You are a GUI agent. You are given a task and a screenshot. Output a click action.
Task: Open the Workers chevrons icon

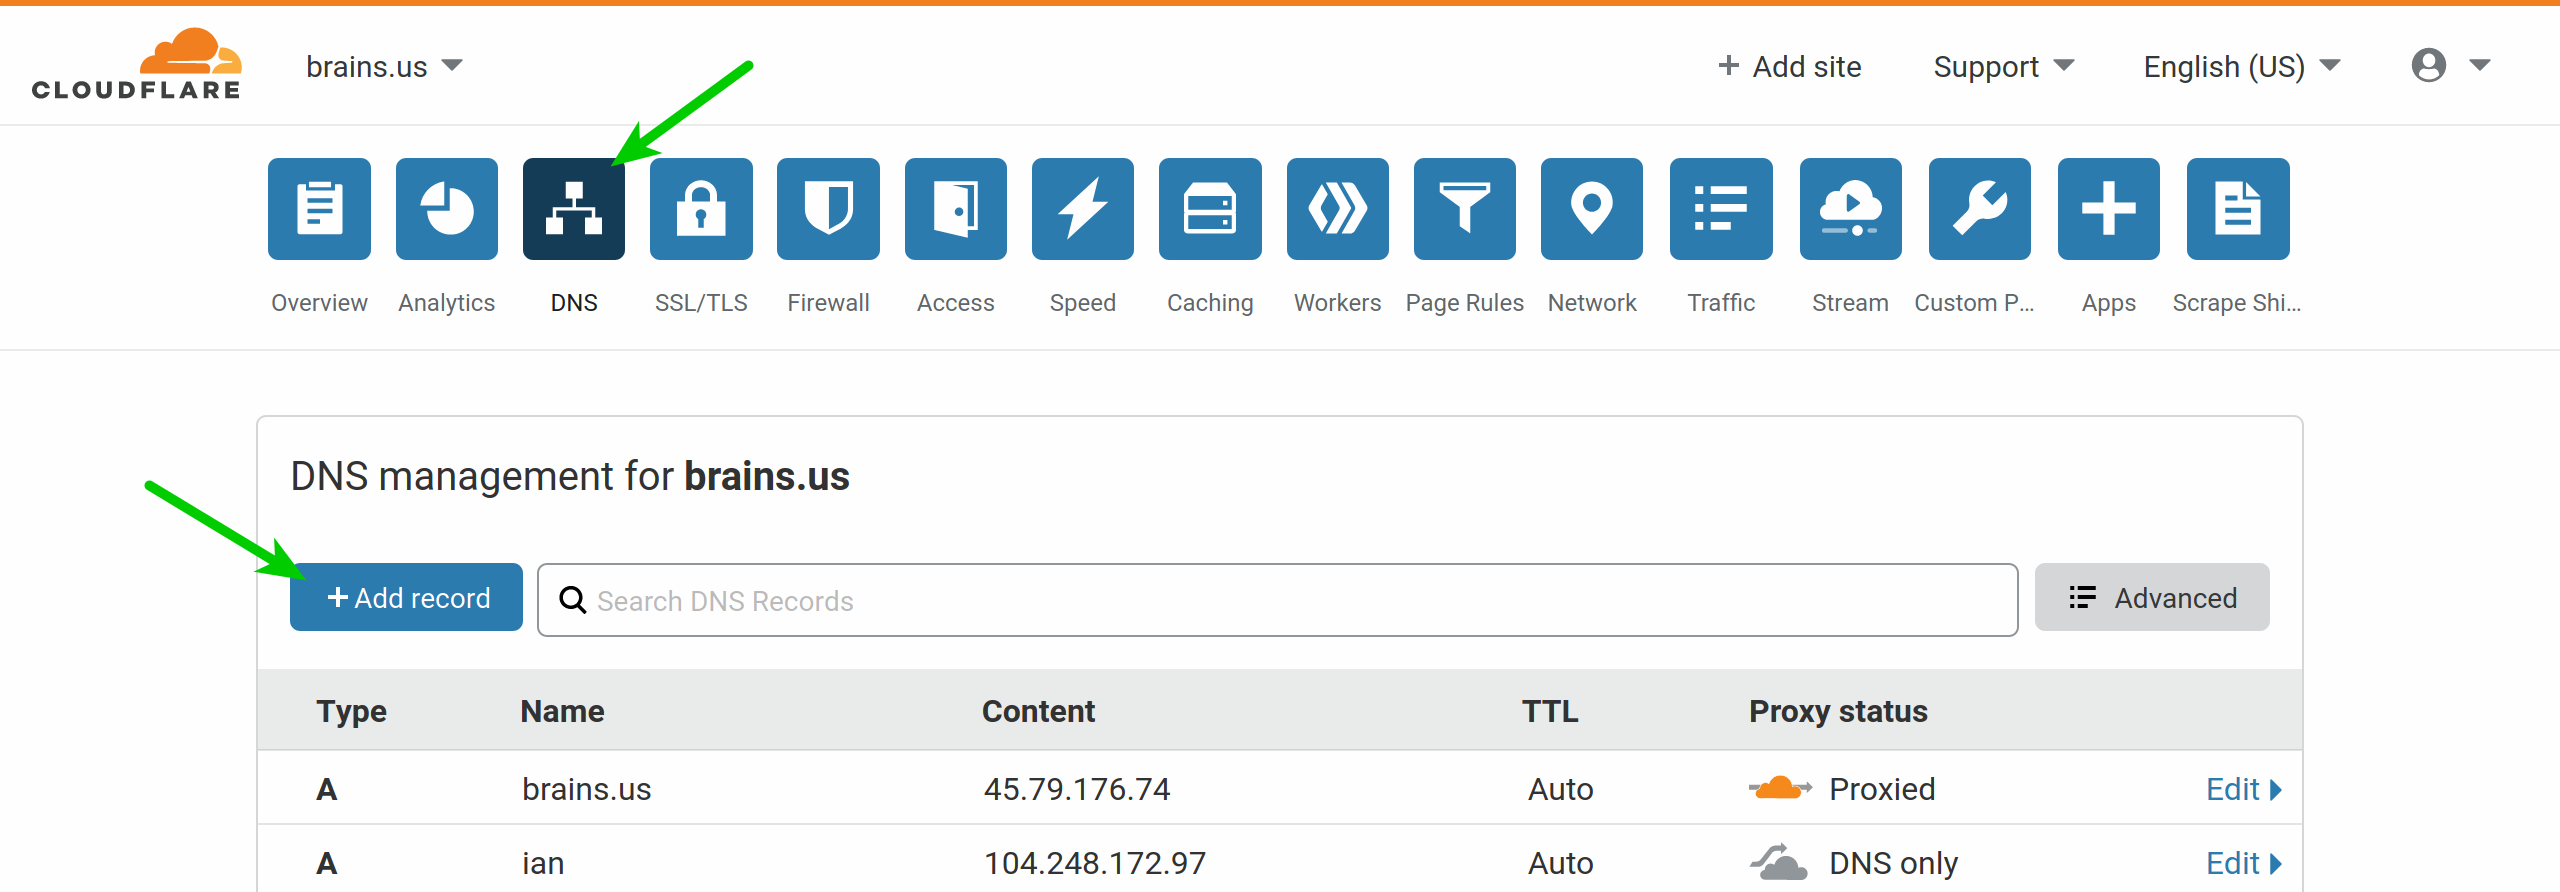pyautogui.click(x=1338, y=209)
